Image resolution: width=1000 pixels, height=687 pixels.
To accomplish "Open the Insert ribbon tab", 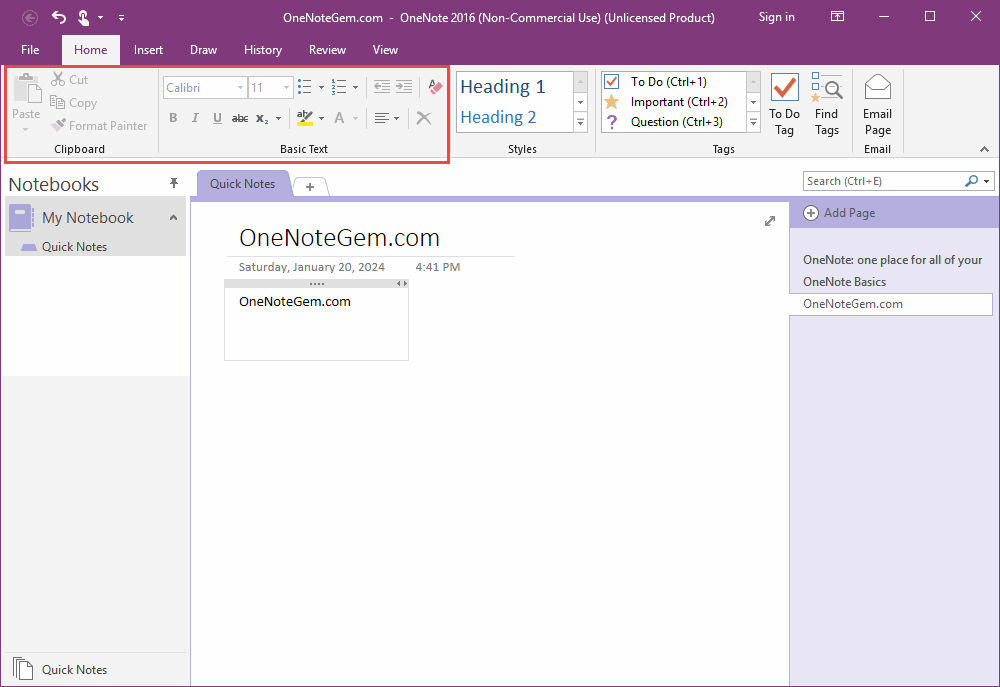I will (148, 50).
